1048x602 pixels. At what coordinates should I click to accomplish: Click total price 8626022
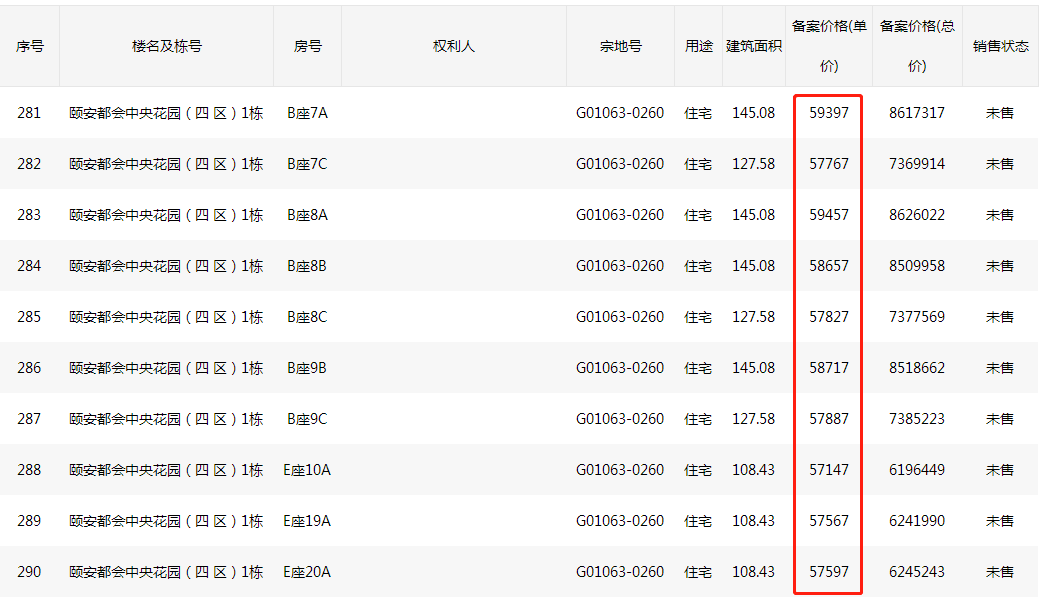pos(917,214)
